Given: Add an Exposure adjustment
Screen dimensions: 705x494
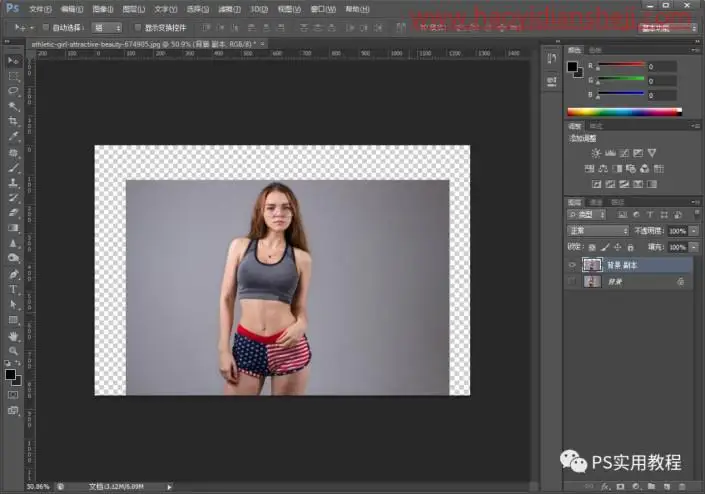Looking at the screenshot, I should pos(638,153).
